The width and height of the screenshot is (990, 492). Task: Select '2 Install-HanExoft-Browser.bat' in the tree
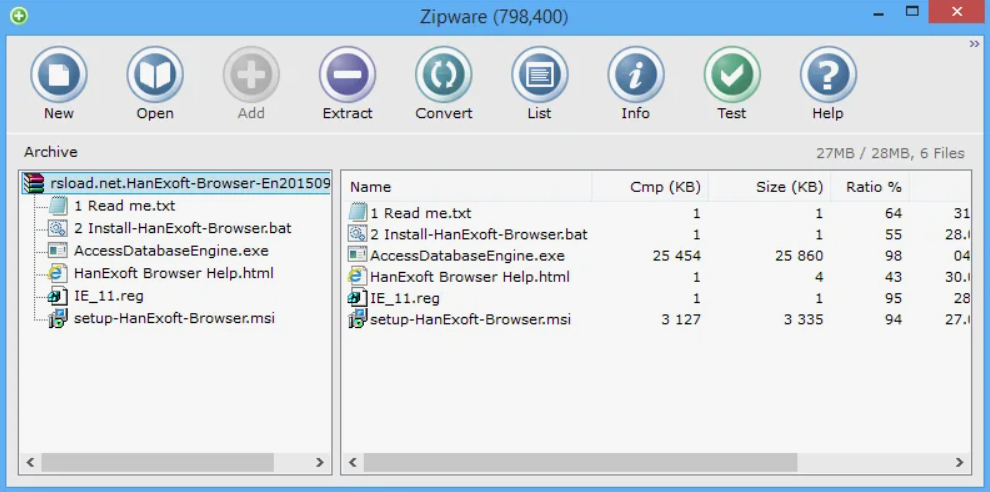pyautogui.click(x=182, y=228)
